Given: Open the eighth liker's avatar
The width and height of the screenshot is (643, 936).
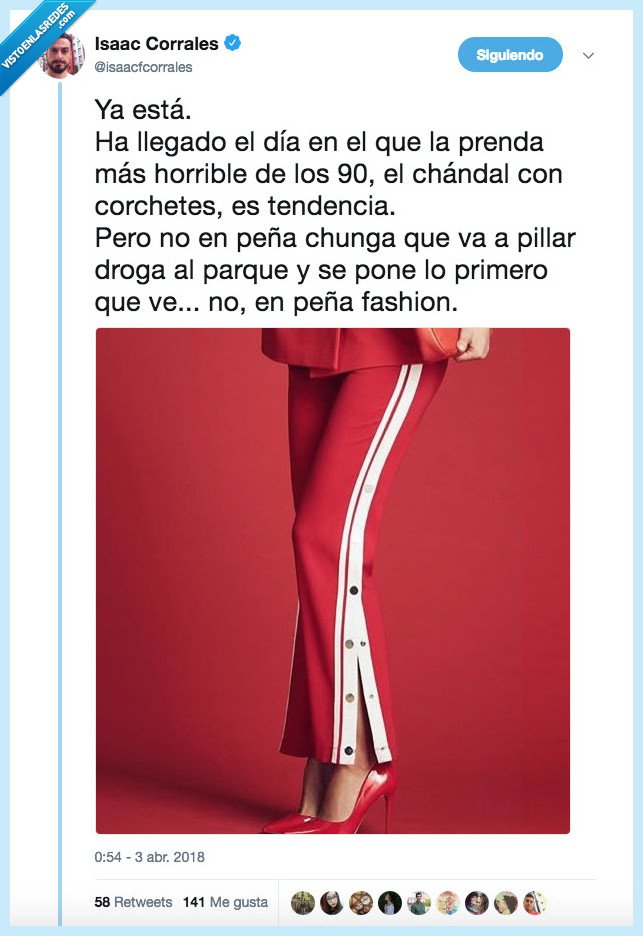Looking at the screenshot, I should (506, 903).
